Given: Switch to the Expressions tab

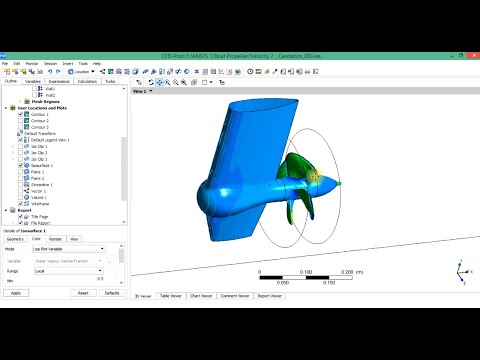Looking at the screenshot, I should tap(59, 81).
